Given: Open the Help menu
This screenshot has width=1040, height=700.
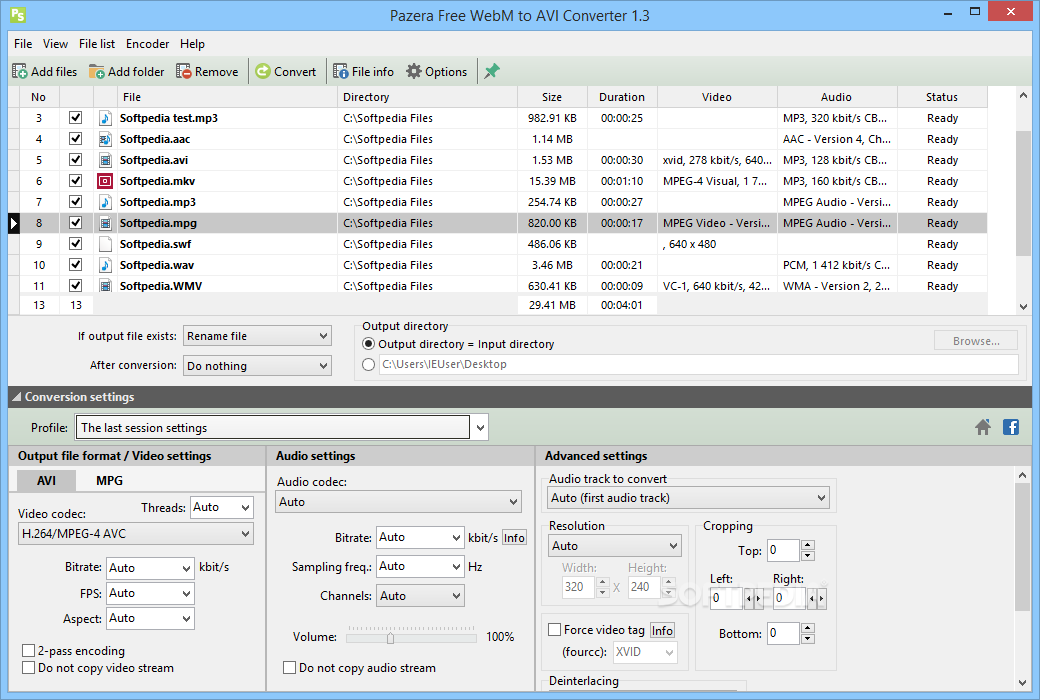Looking at the screenshot, I should coord(192,44).
